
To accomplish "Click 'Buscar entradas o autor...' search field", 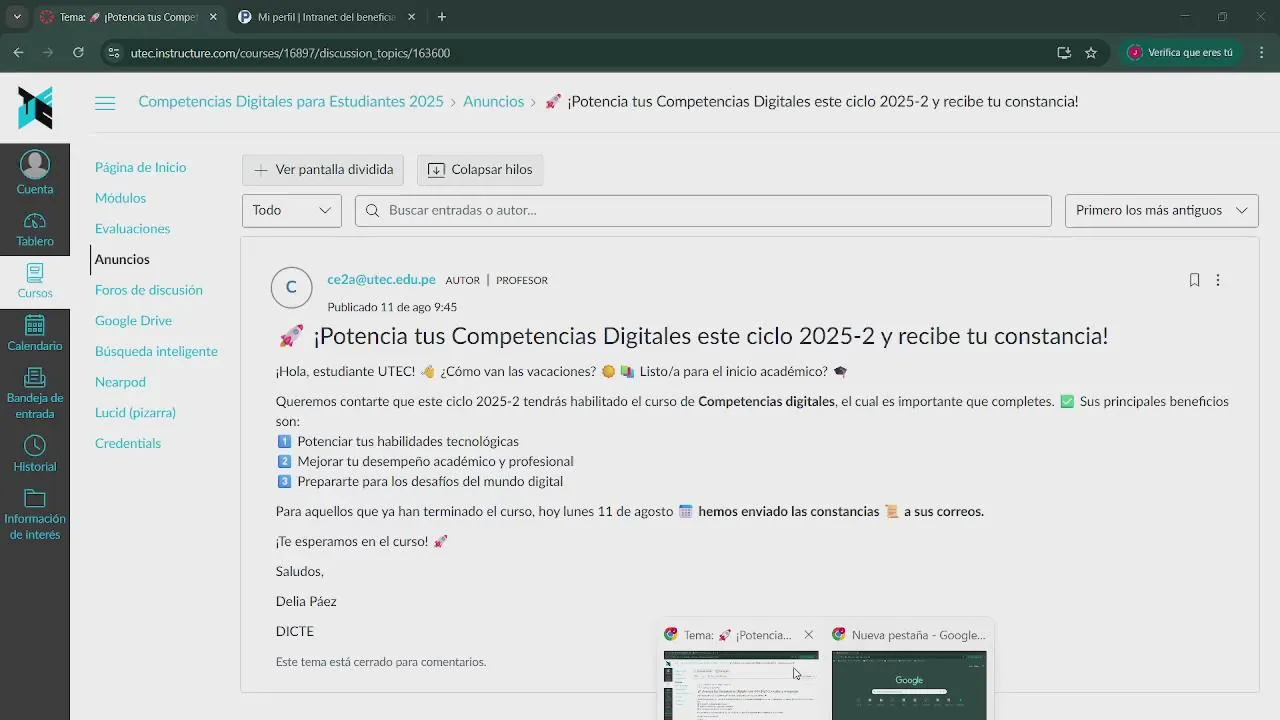I will [x=703, y=210].
